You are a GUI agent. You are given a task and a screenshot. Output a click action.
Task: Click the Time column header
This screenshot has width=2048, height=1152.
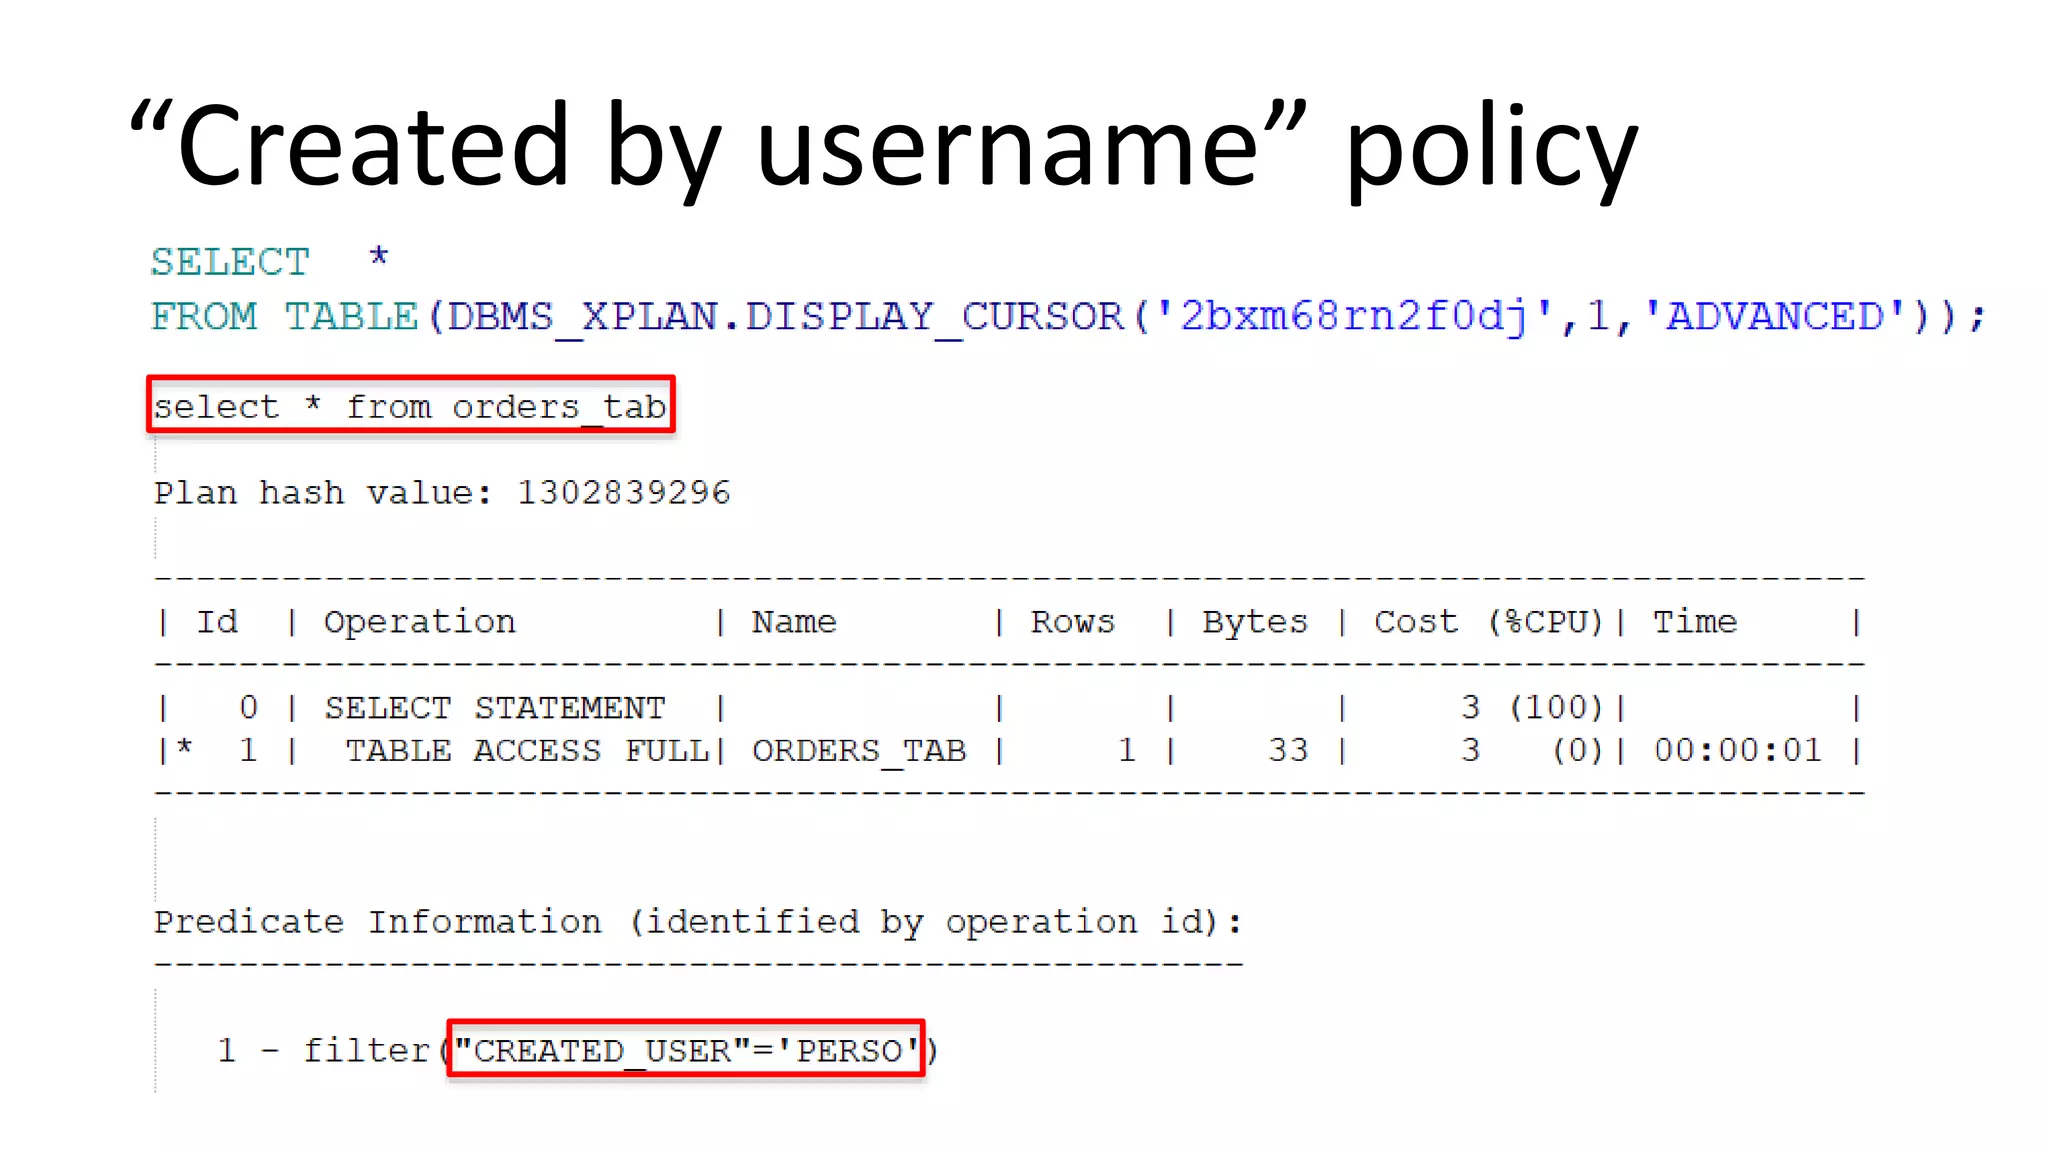1695,622
